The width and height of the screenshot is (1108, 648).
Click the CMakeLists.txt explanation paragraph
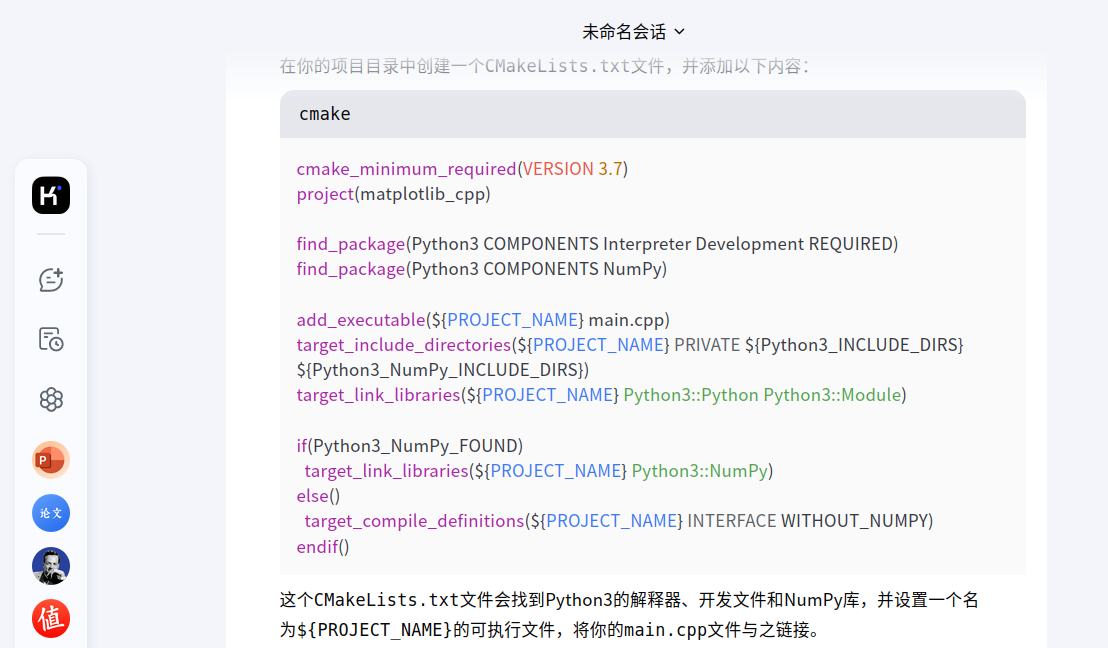tap(628, 614)
